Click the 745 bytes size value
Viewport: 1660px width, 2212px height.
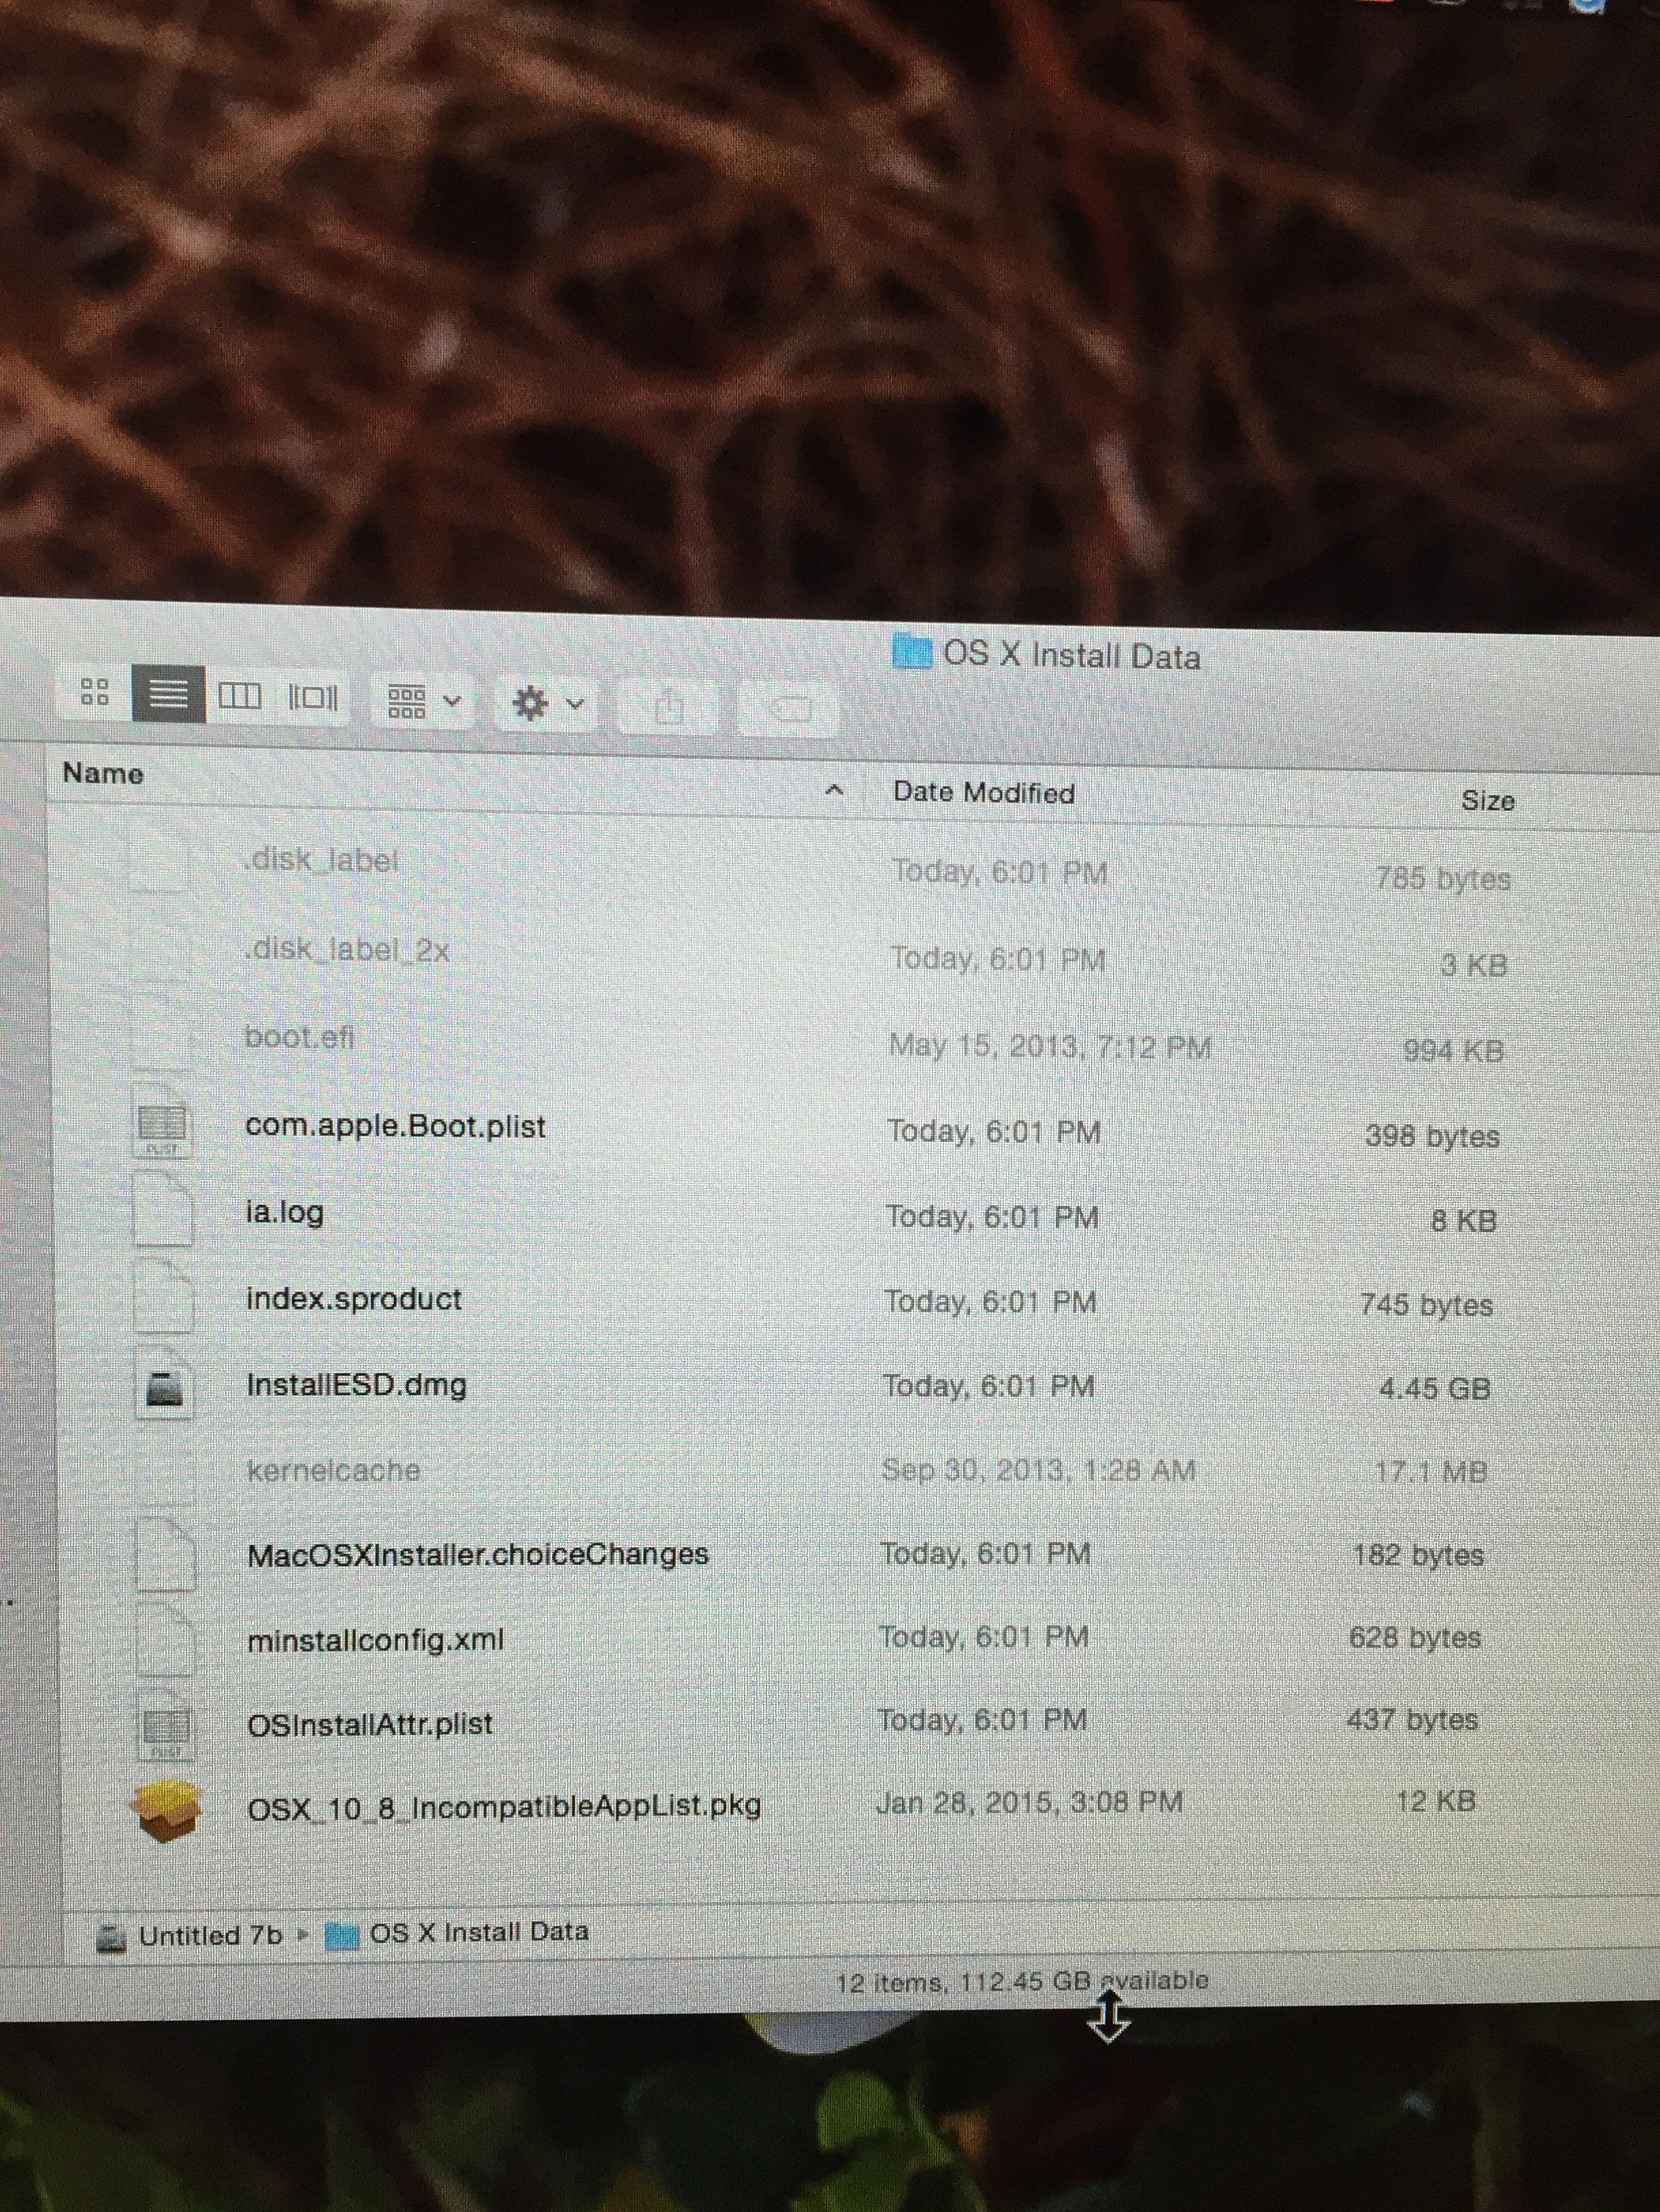point(1426,1305)
